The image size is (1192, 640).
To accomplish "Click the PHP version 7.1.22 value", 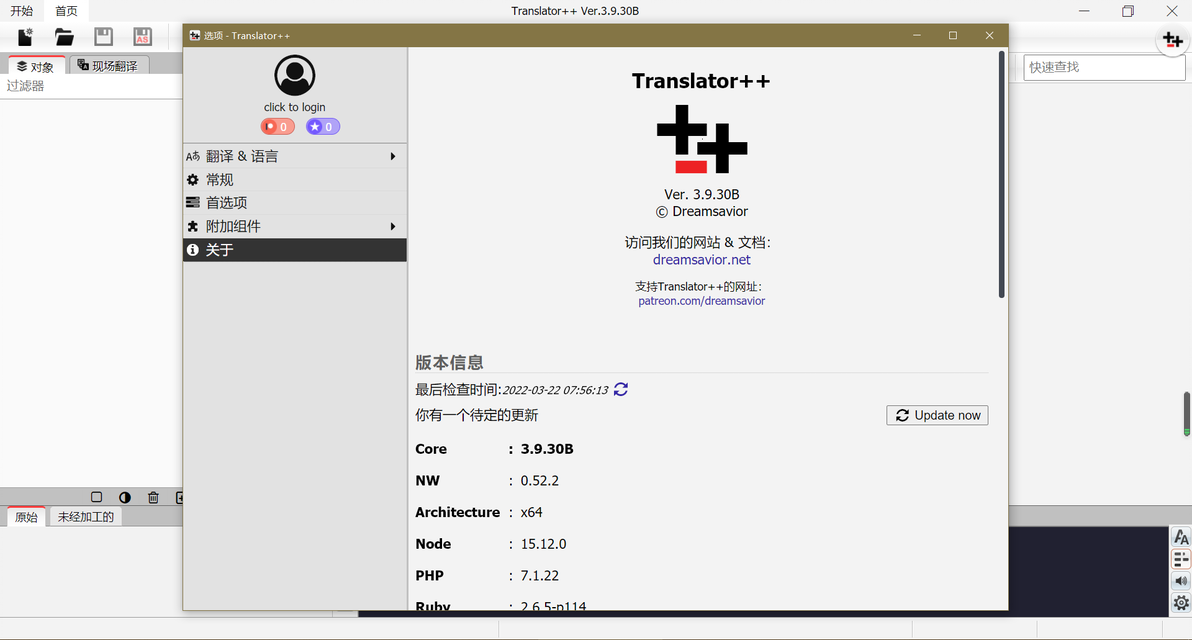I will [540, 576].
